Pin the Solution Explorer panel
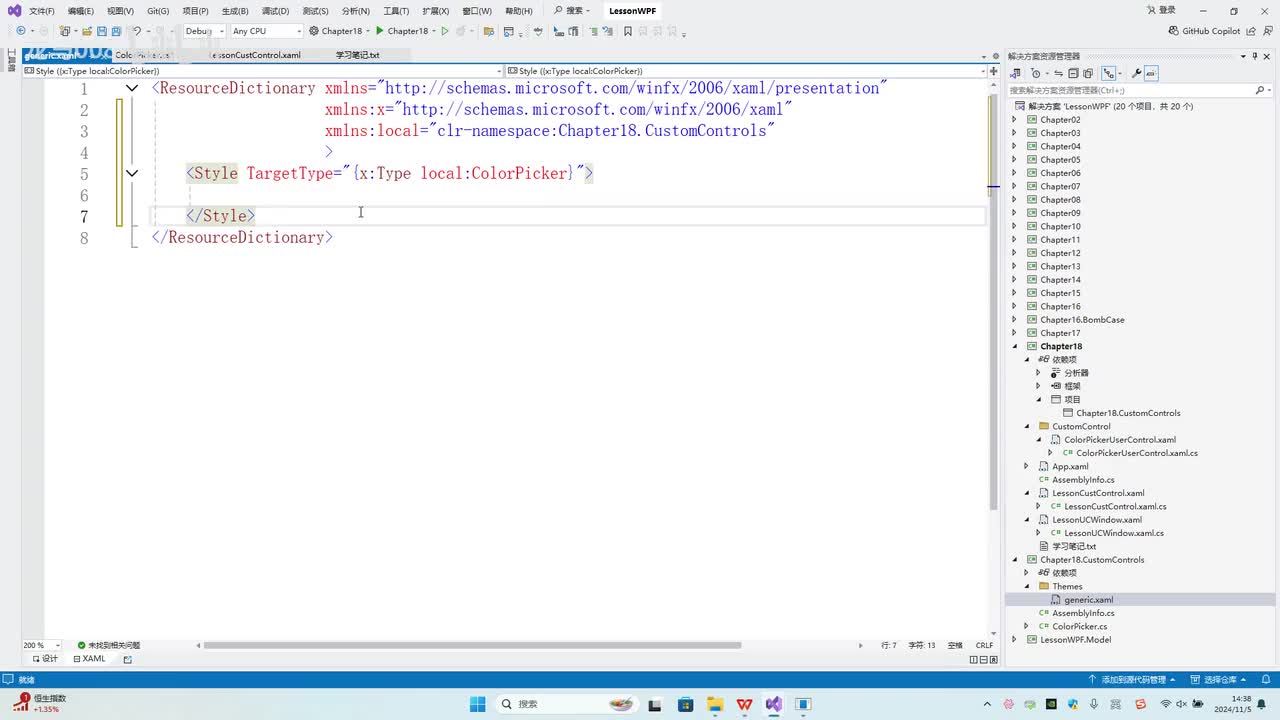The width and height of the screenshot is (1280, 720). click(1255, 56)
